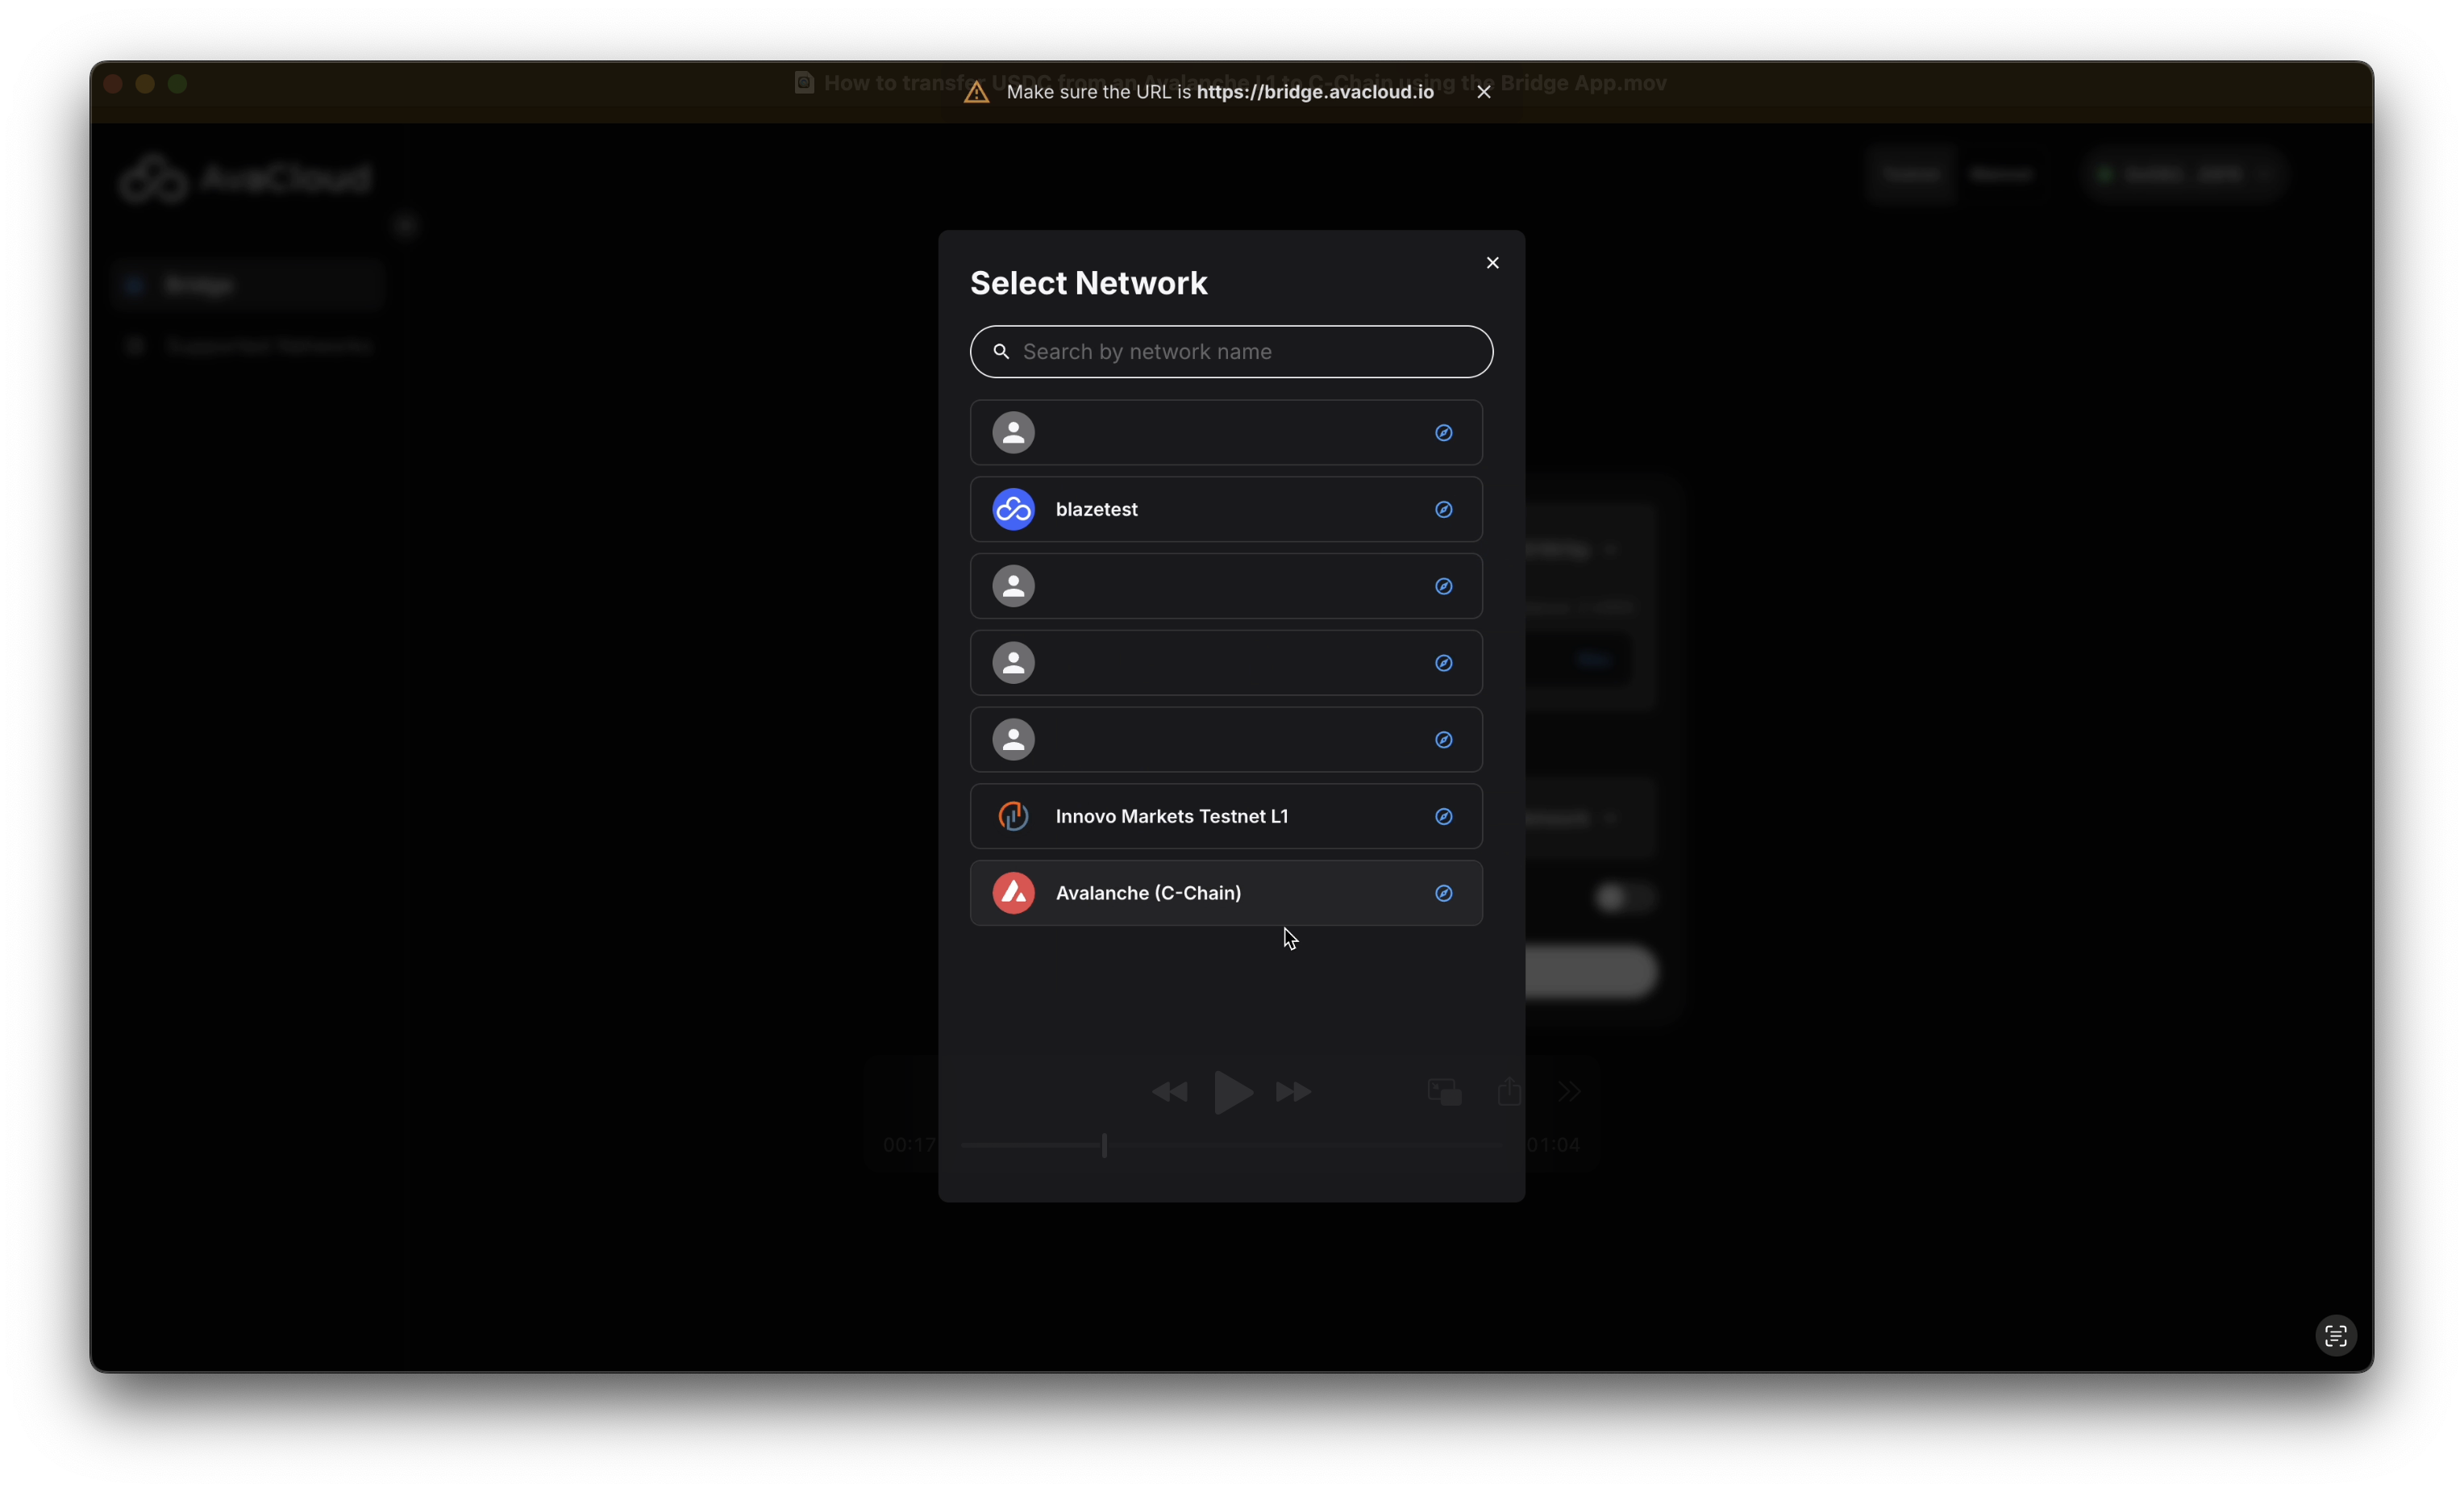Click the search magnifier icon
Viewport: 2464px width, 1492px height.
1000,352
